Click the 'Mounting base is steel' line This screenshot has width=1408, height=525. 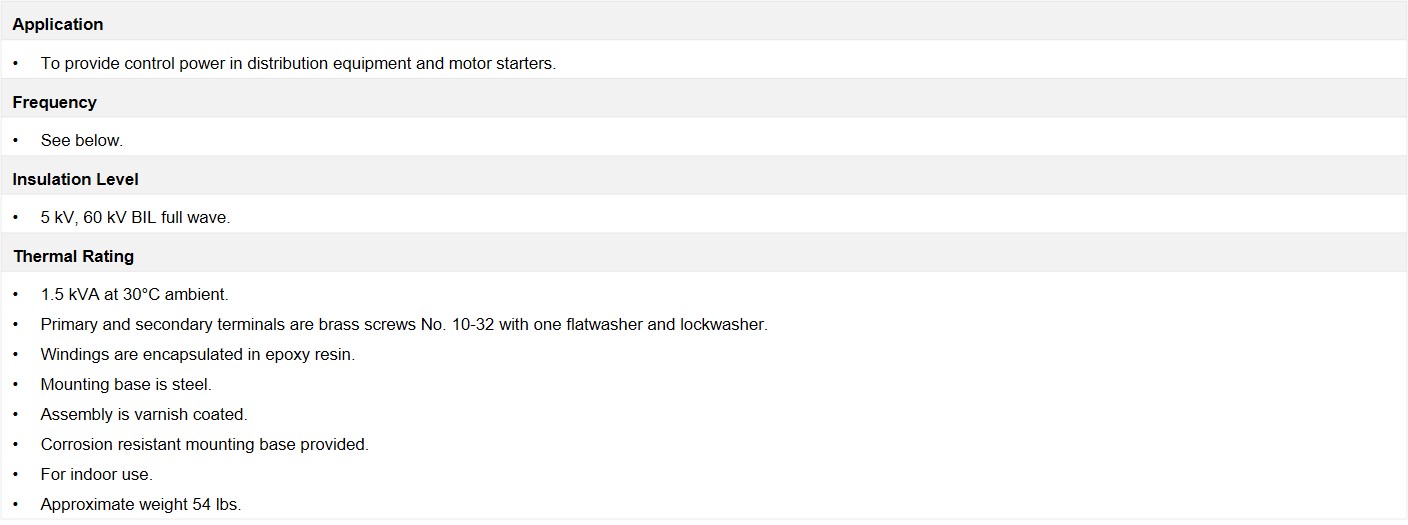pyautogui.click(x=126, y=384)
